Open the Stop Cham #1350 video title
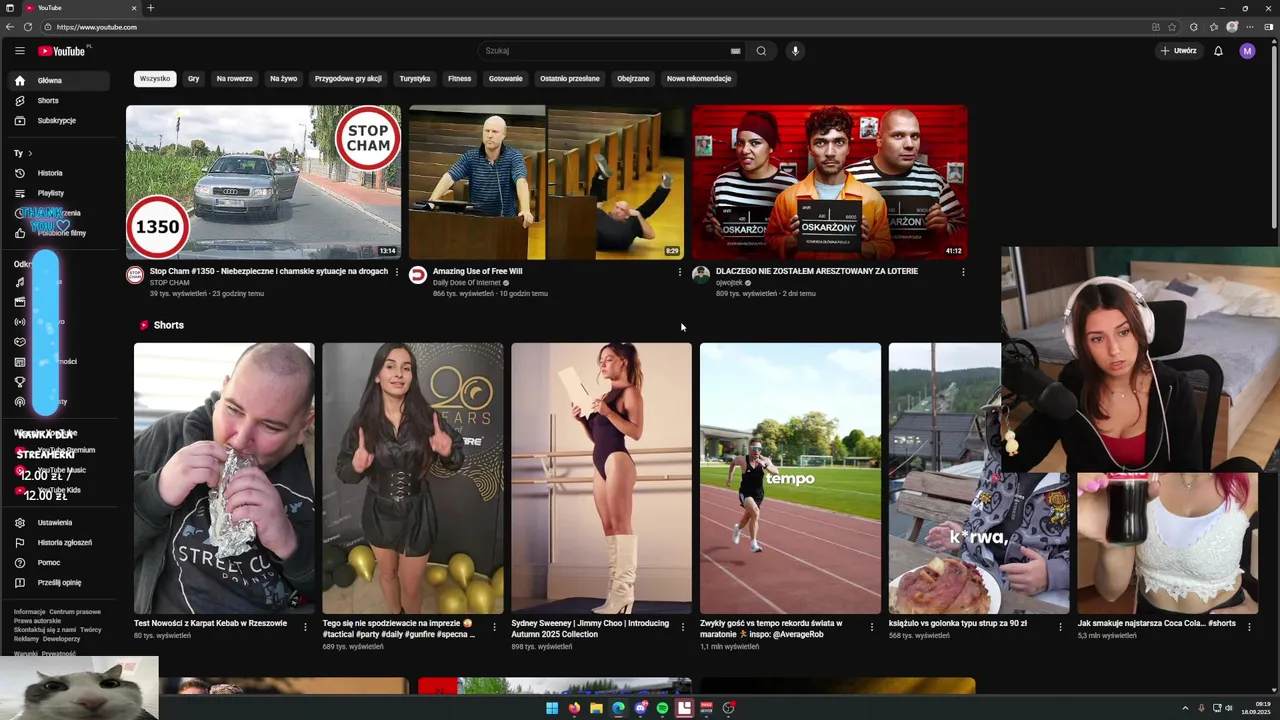1280x720 pixels. pyautogui.click(x=269, y=271)
